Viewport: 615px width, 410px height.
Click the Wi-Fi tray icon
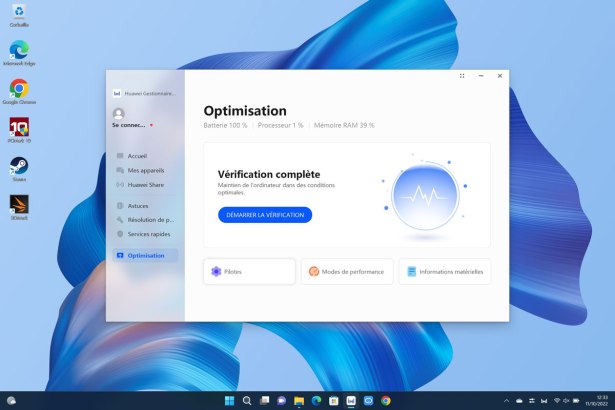click(557, 401)
